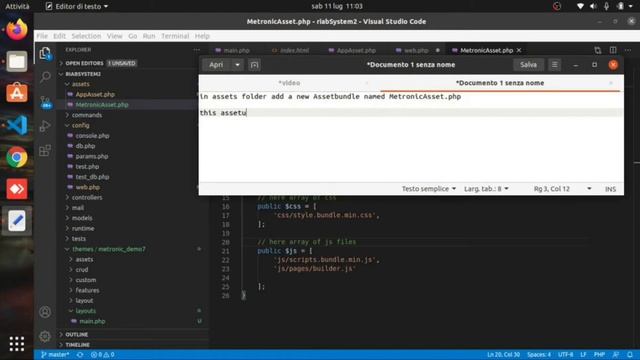This screenshot has height=360, width=640.
Task: Open the Source Control view
Action: [x=45, y=102]
